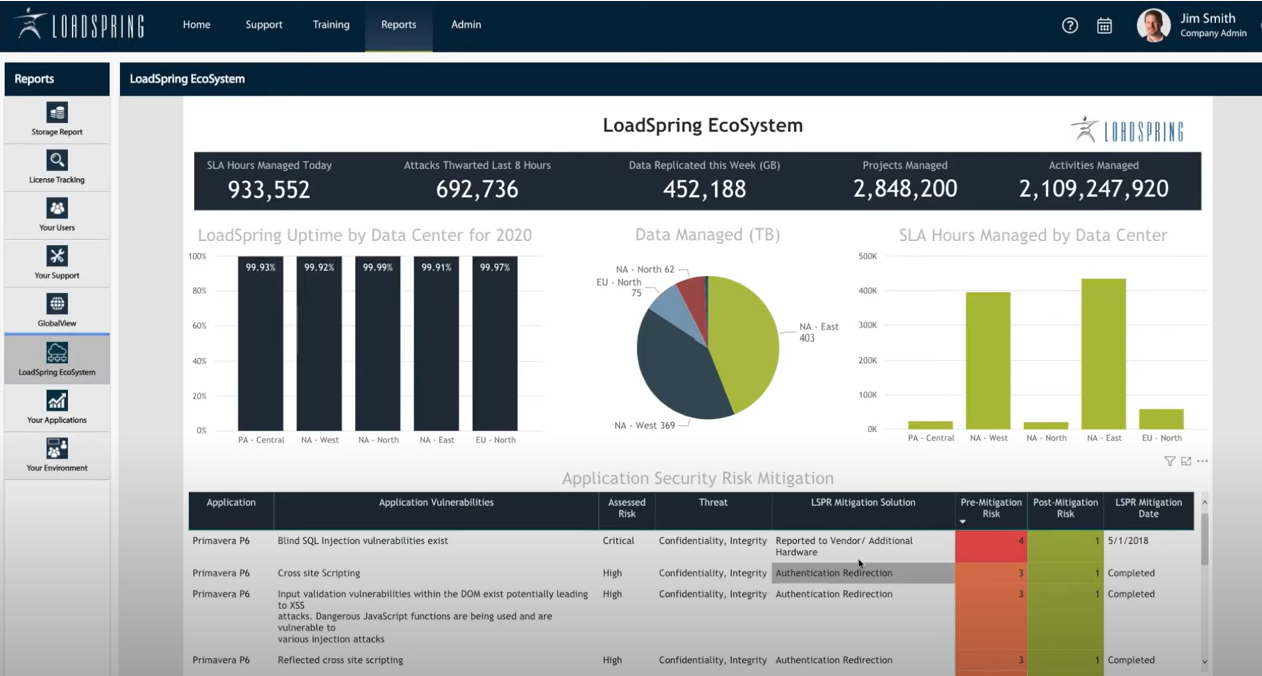
Task: Open the calendar icon in the top bar
Action: [x=1104, y=25]
